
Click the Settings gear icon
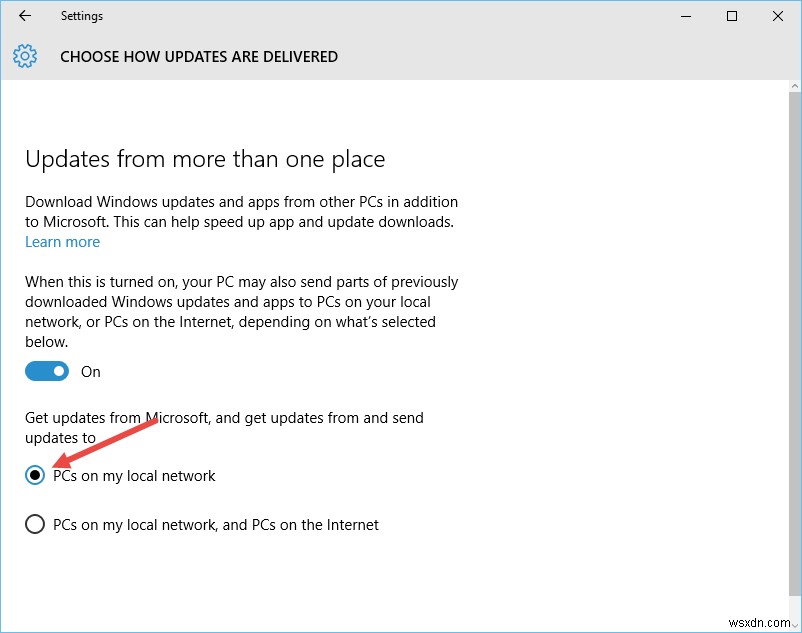[x=25, y=56]
